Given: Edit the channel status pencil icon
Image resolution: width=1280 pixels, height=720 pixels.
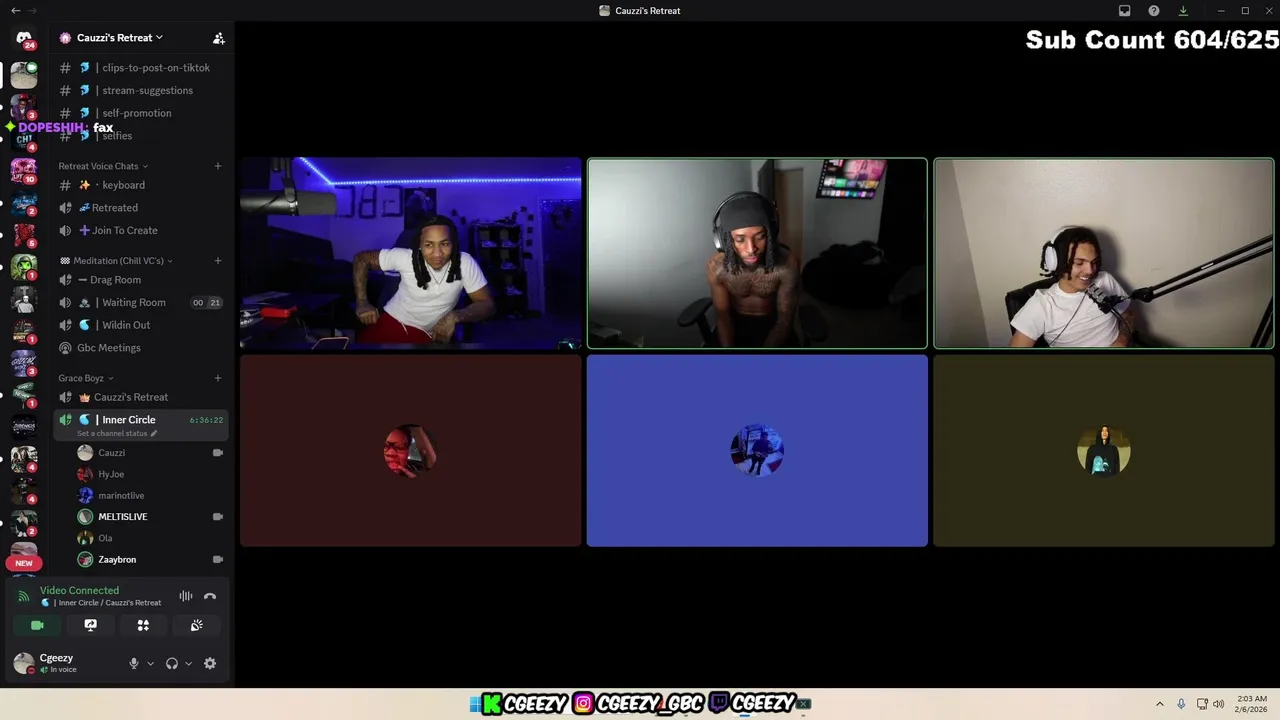Looking at the screenshot, I should pyautogui.click(x=154, y=434).
